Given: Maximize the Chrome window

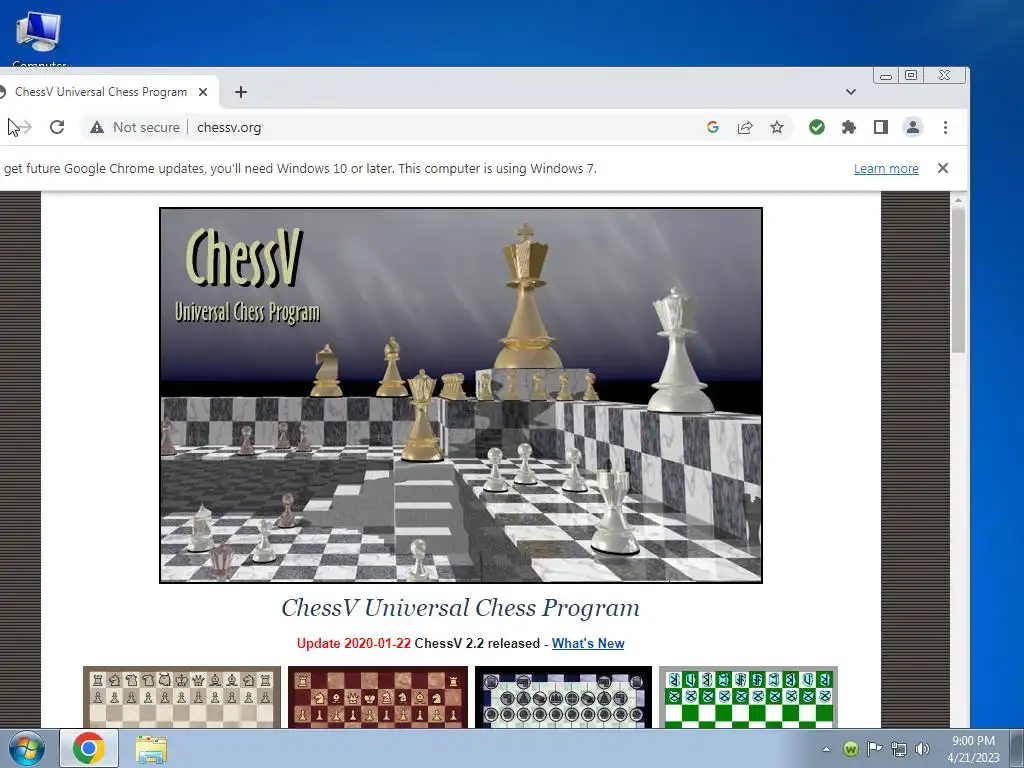Looking at the screenshot, I should coord(911,75).
